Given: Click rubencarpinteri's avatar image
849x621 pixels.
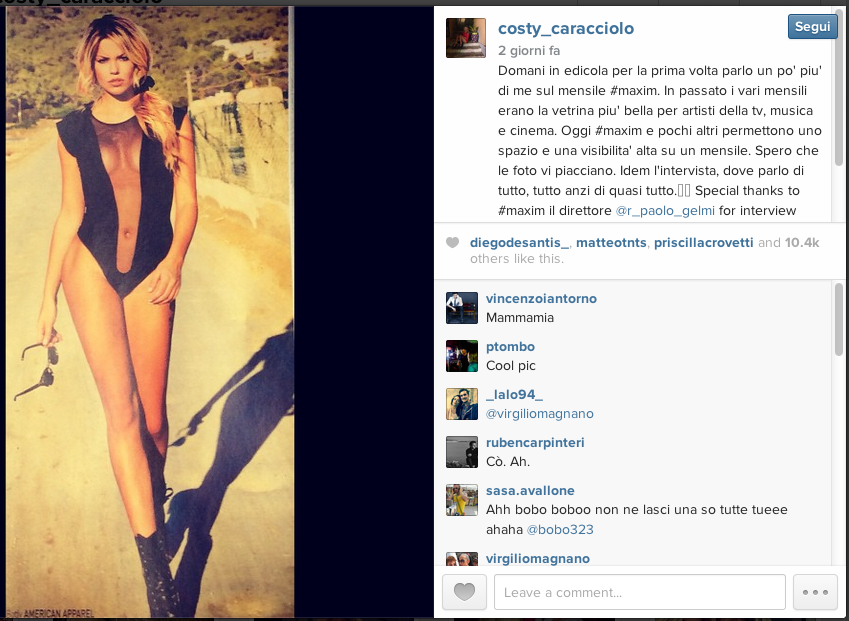Looking at the screenshot, I should 462,452.
